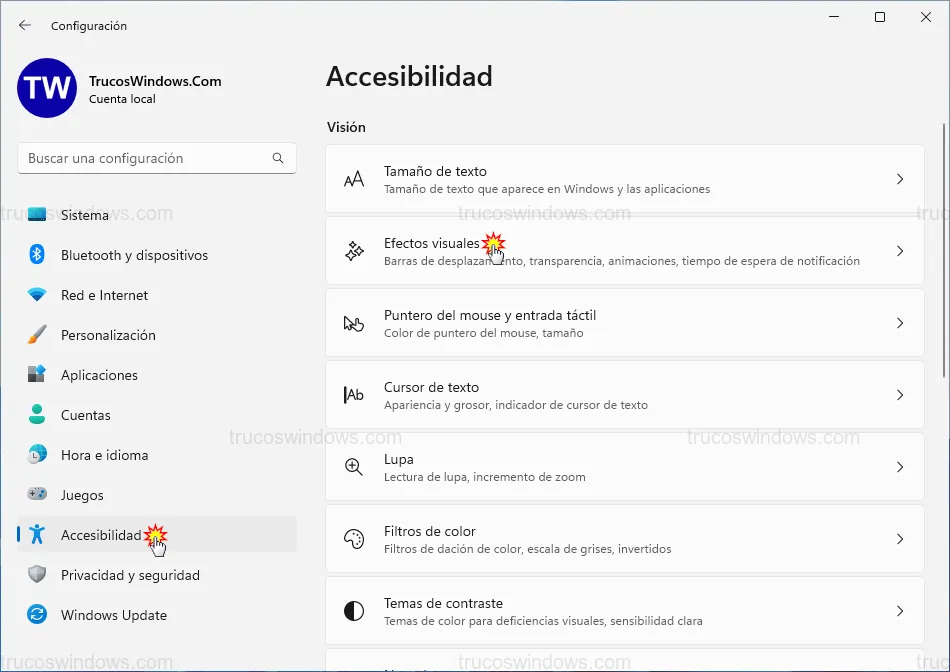Click the Lupa magnifier icon

coord(354,467)
